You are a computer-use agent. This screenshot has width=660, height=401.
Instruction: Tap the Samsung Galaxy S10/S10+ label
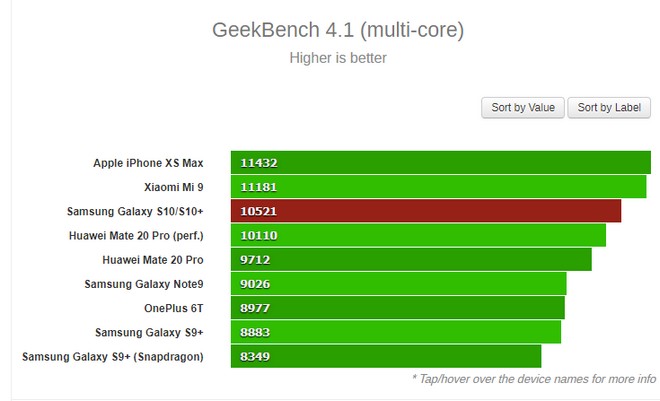[x=135, y=211]
